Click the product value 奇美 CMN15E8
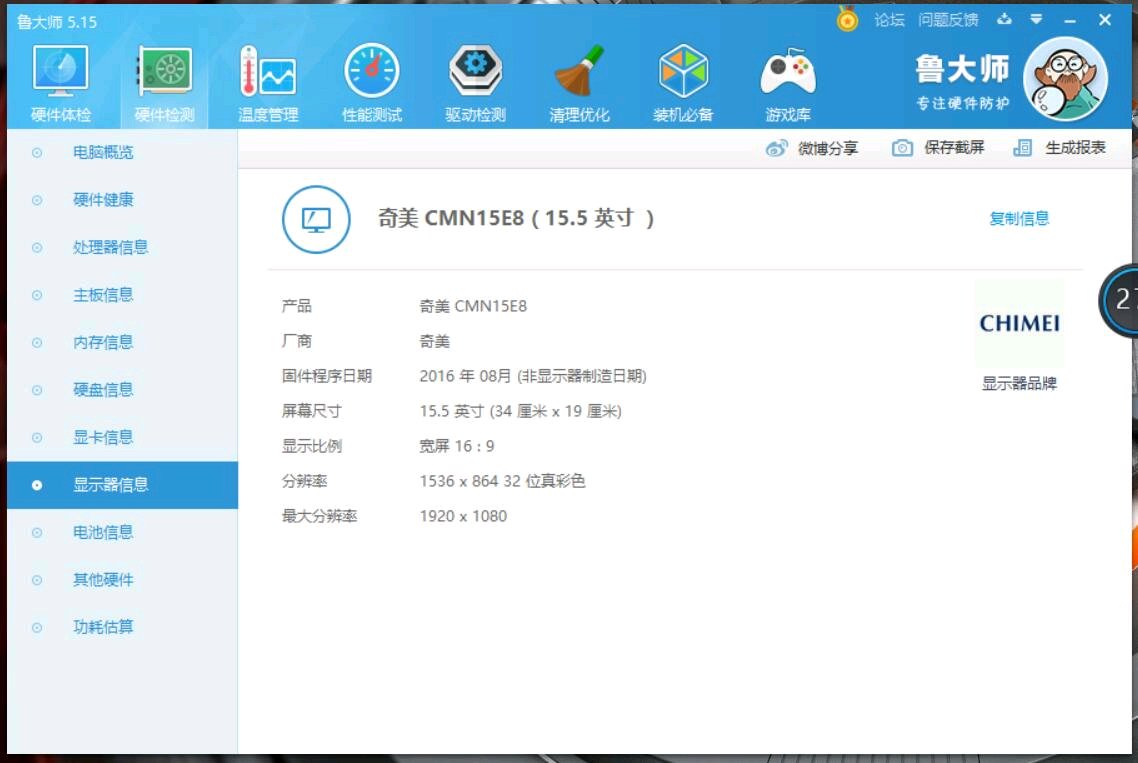The image size is (1138, 763). [473, 306]
